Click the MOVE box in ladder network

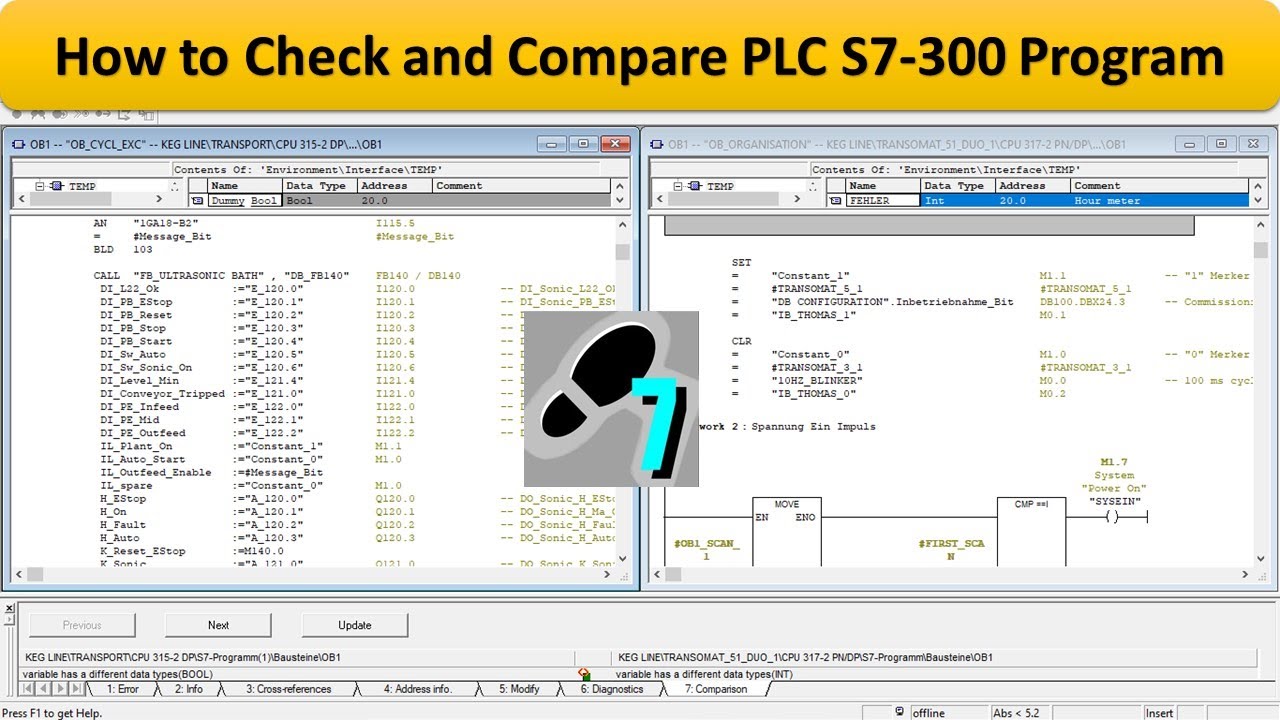787,530
